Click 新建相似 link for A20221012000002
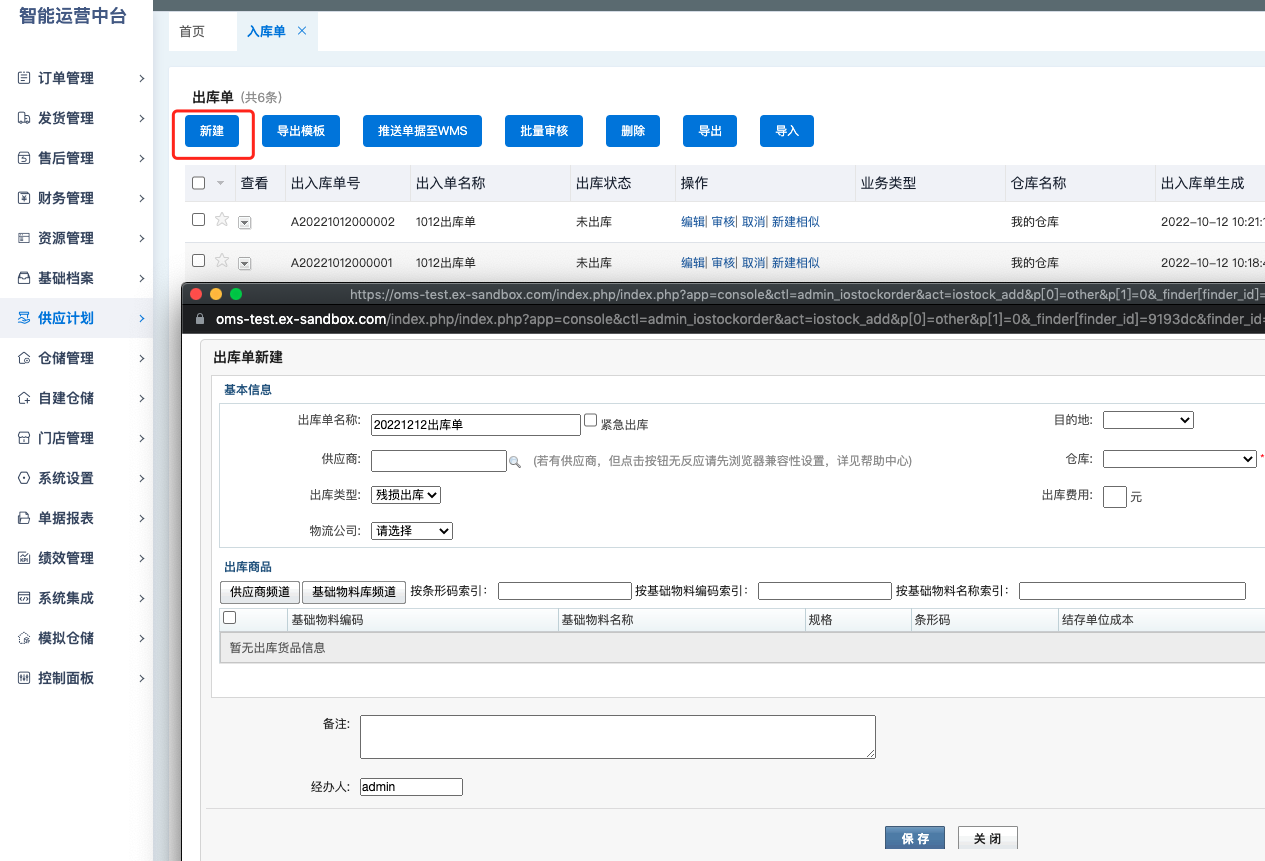This screenshot has width=1265, height=861. 796,222
